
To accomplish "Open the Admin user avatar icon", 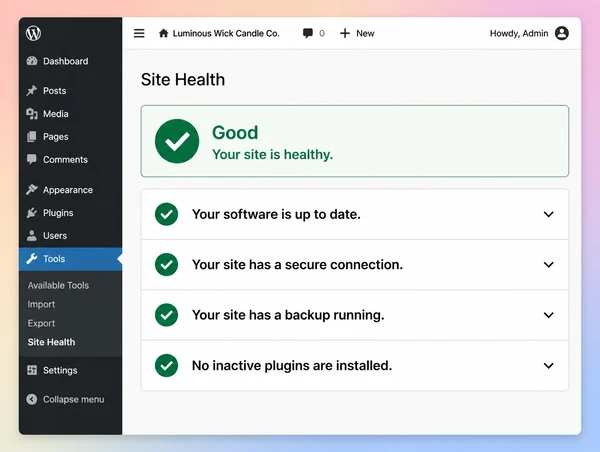I will coord(562,33).
